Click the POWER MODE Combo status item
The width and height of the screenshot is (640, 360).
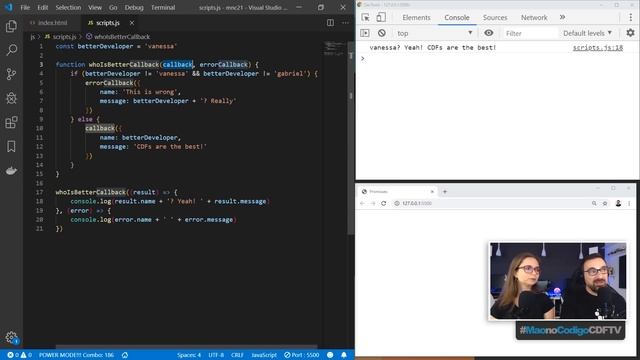point(76,355)
